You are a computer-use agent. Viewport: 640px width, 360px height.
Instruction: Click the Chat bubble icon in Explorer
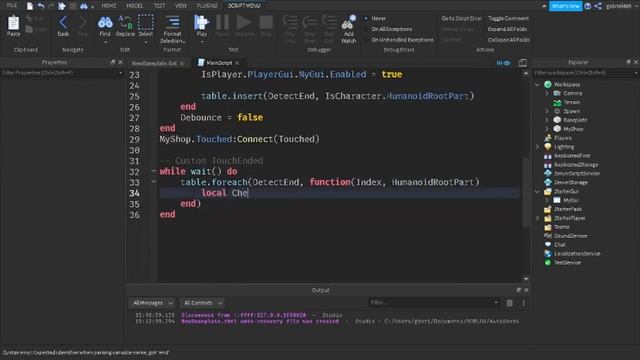[548, 245]
